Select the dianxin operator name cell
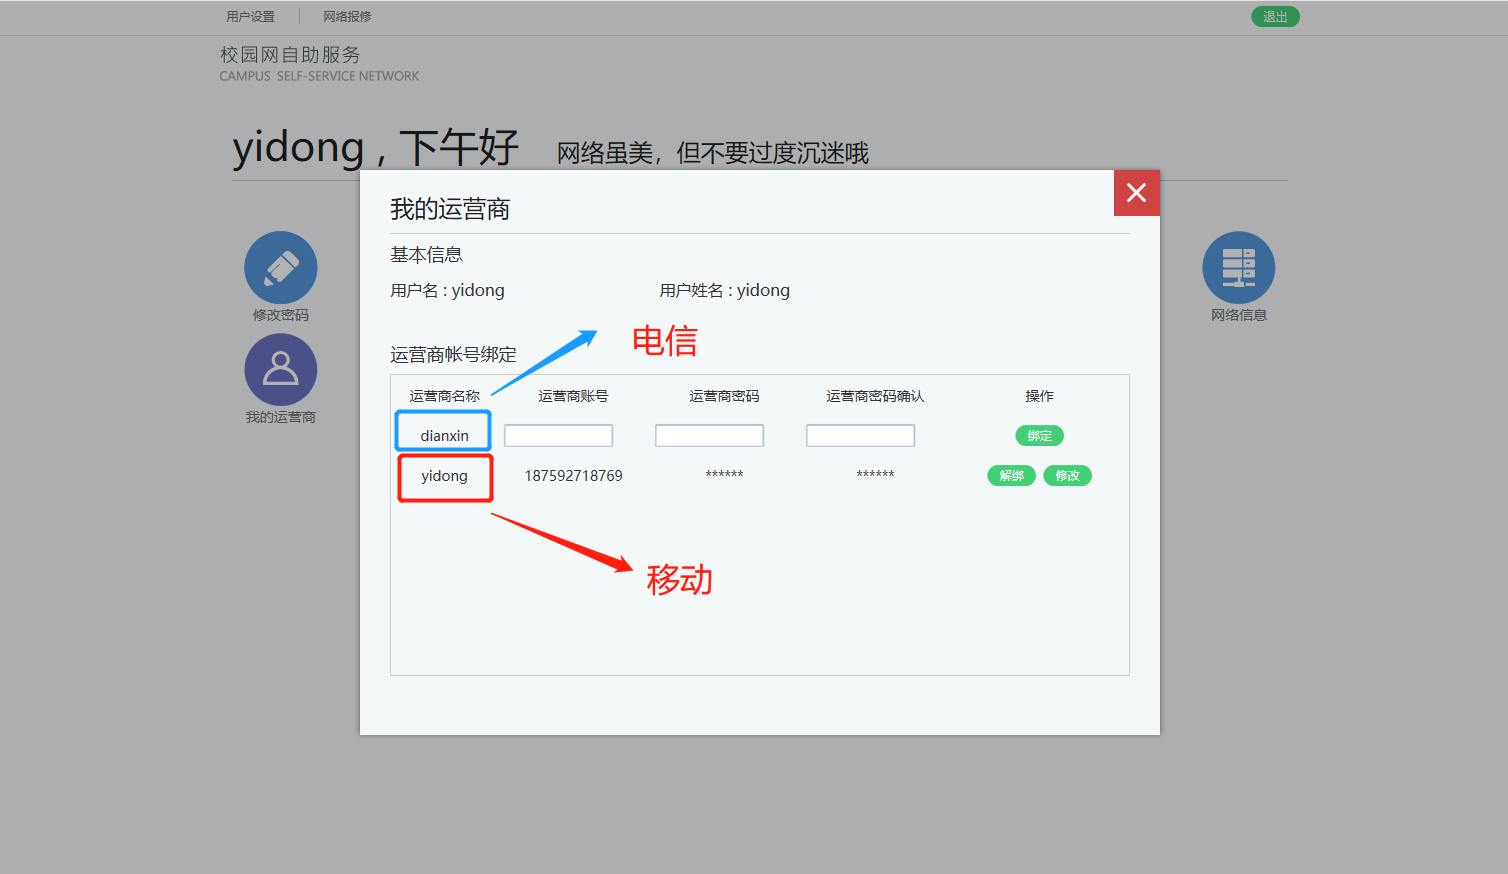This screenshot has height=874, width=1508. (x=444, y=436)
